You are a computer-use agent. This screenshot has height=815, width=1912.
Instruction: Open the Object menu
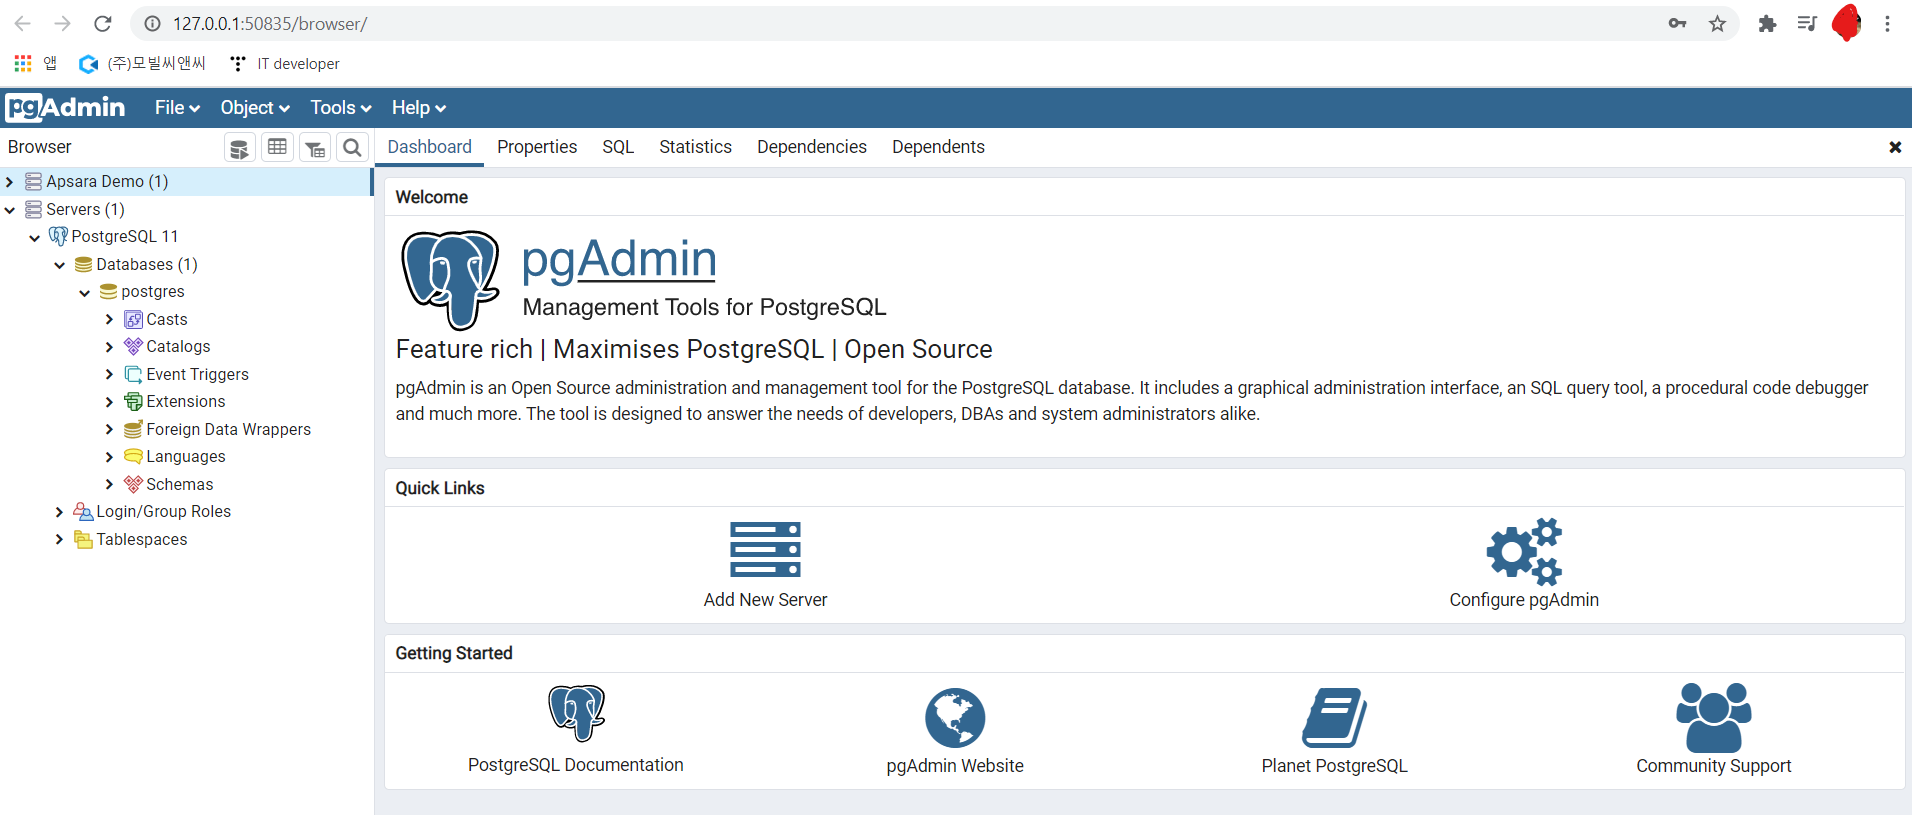pyautogui.click(x=254, y=107)
